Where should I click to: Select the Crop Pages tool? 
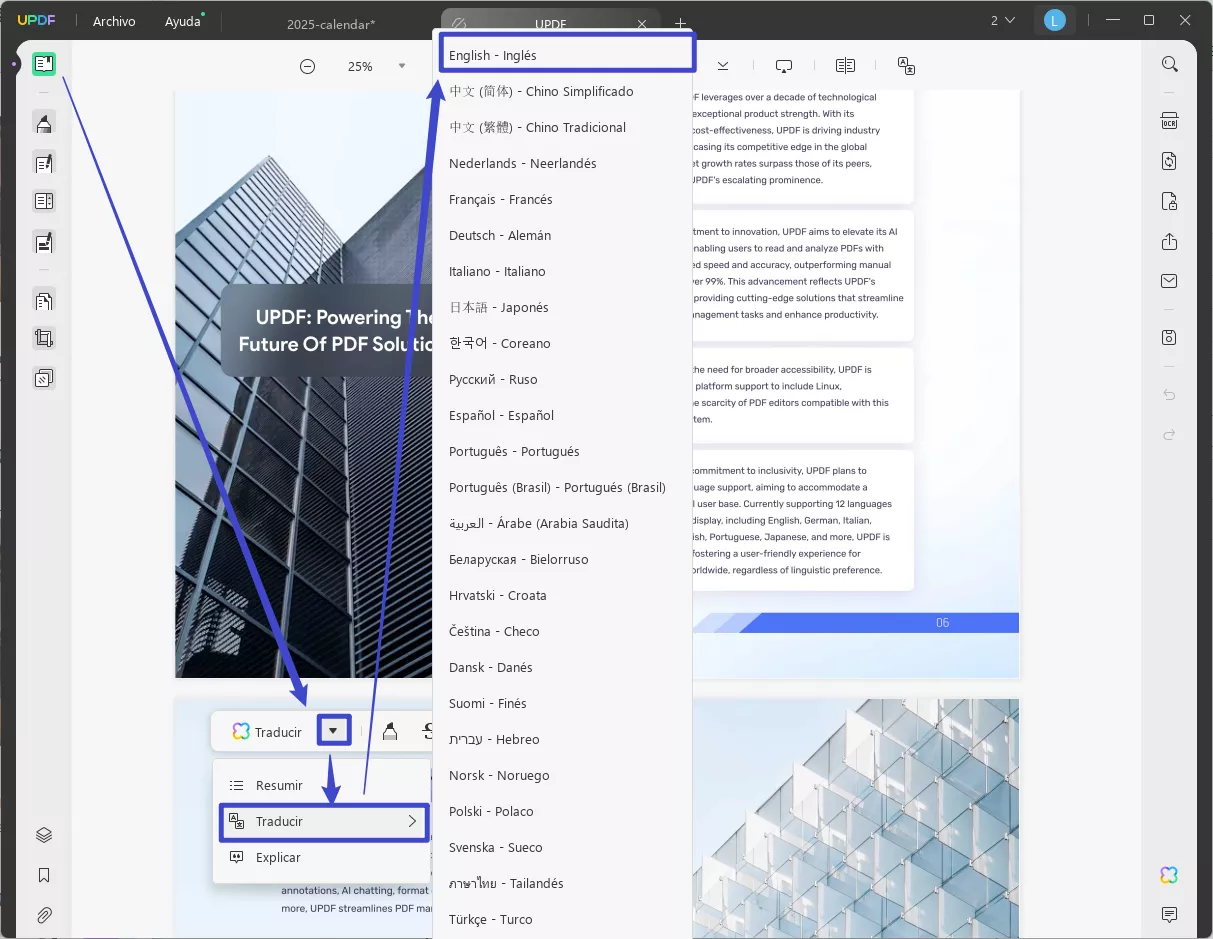tap(44, 339)
